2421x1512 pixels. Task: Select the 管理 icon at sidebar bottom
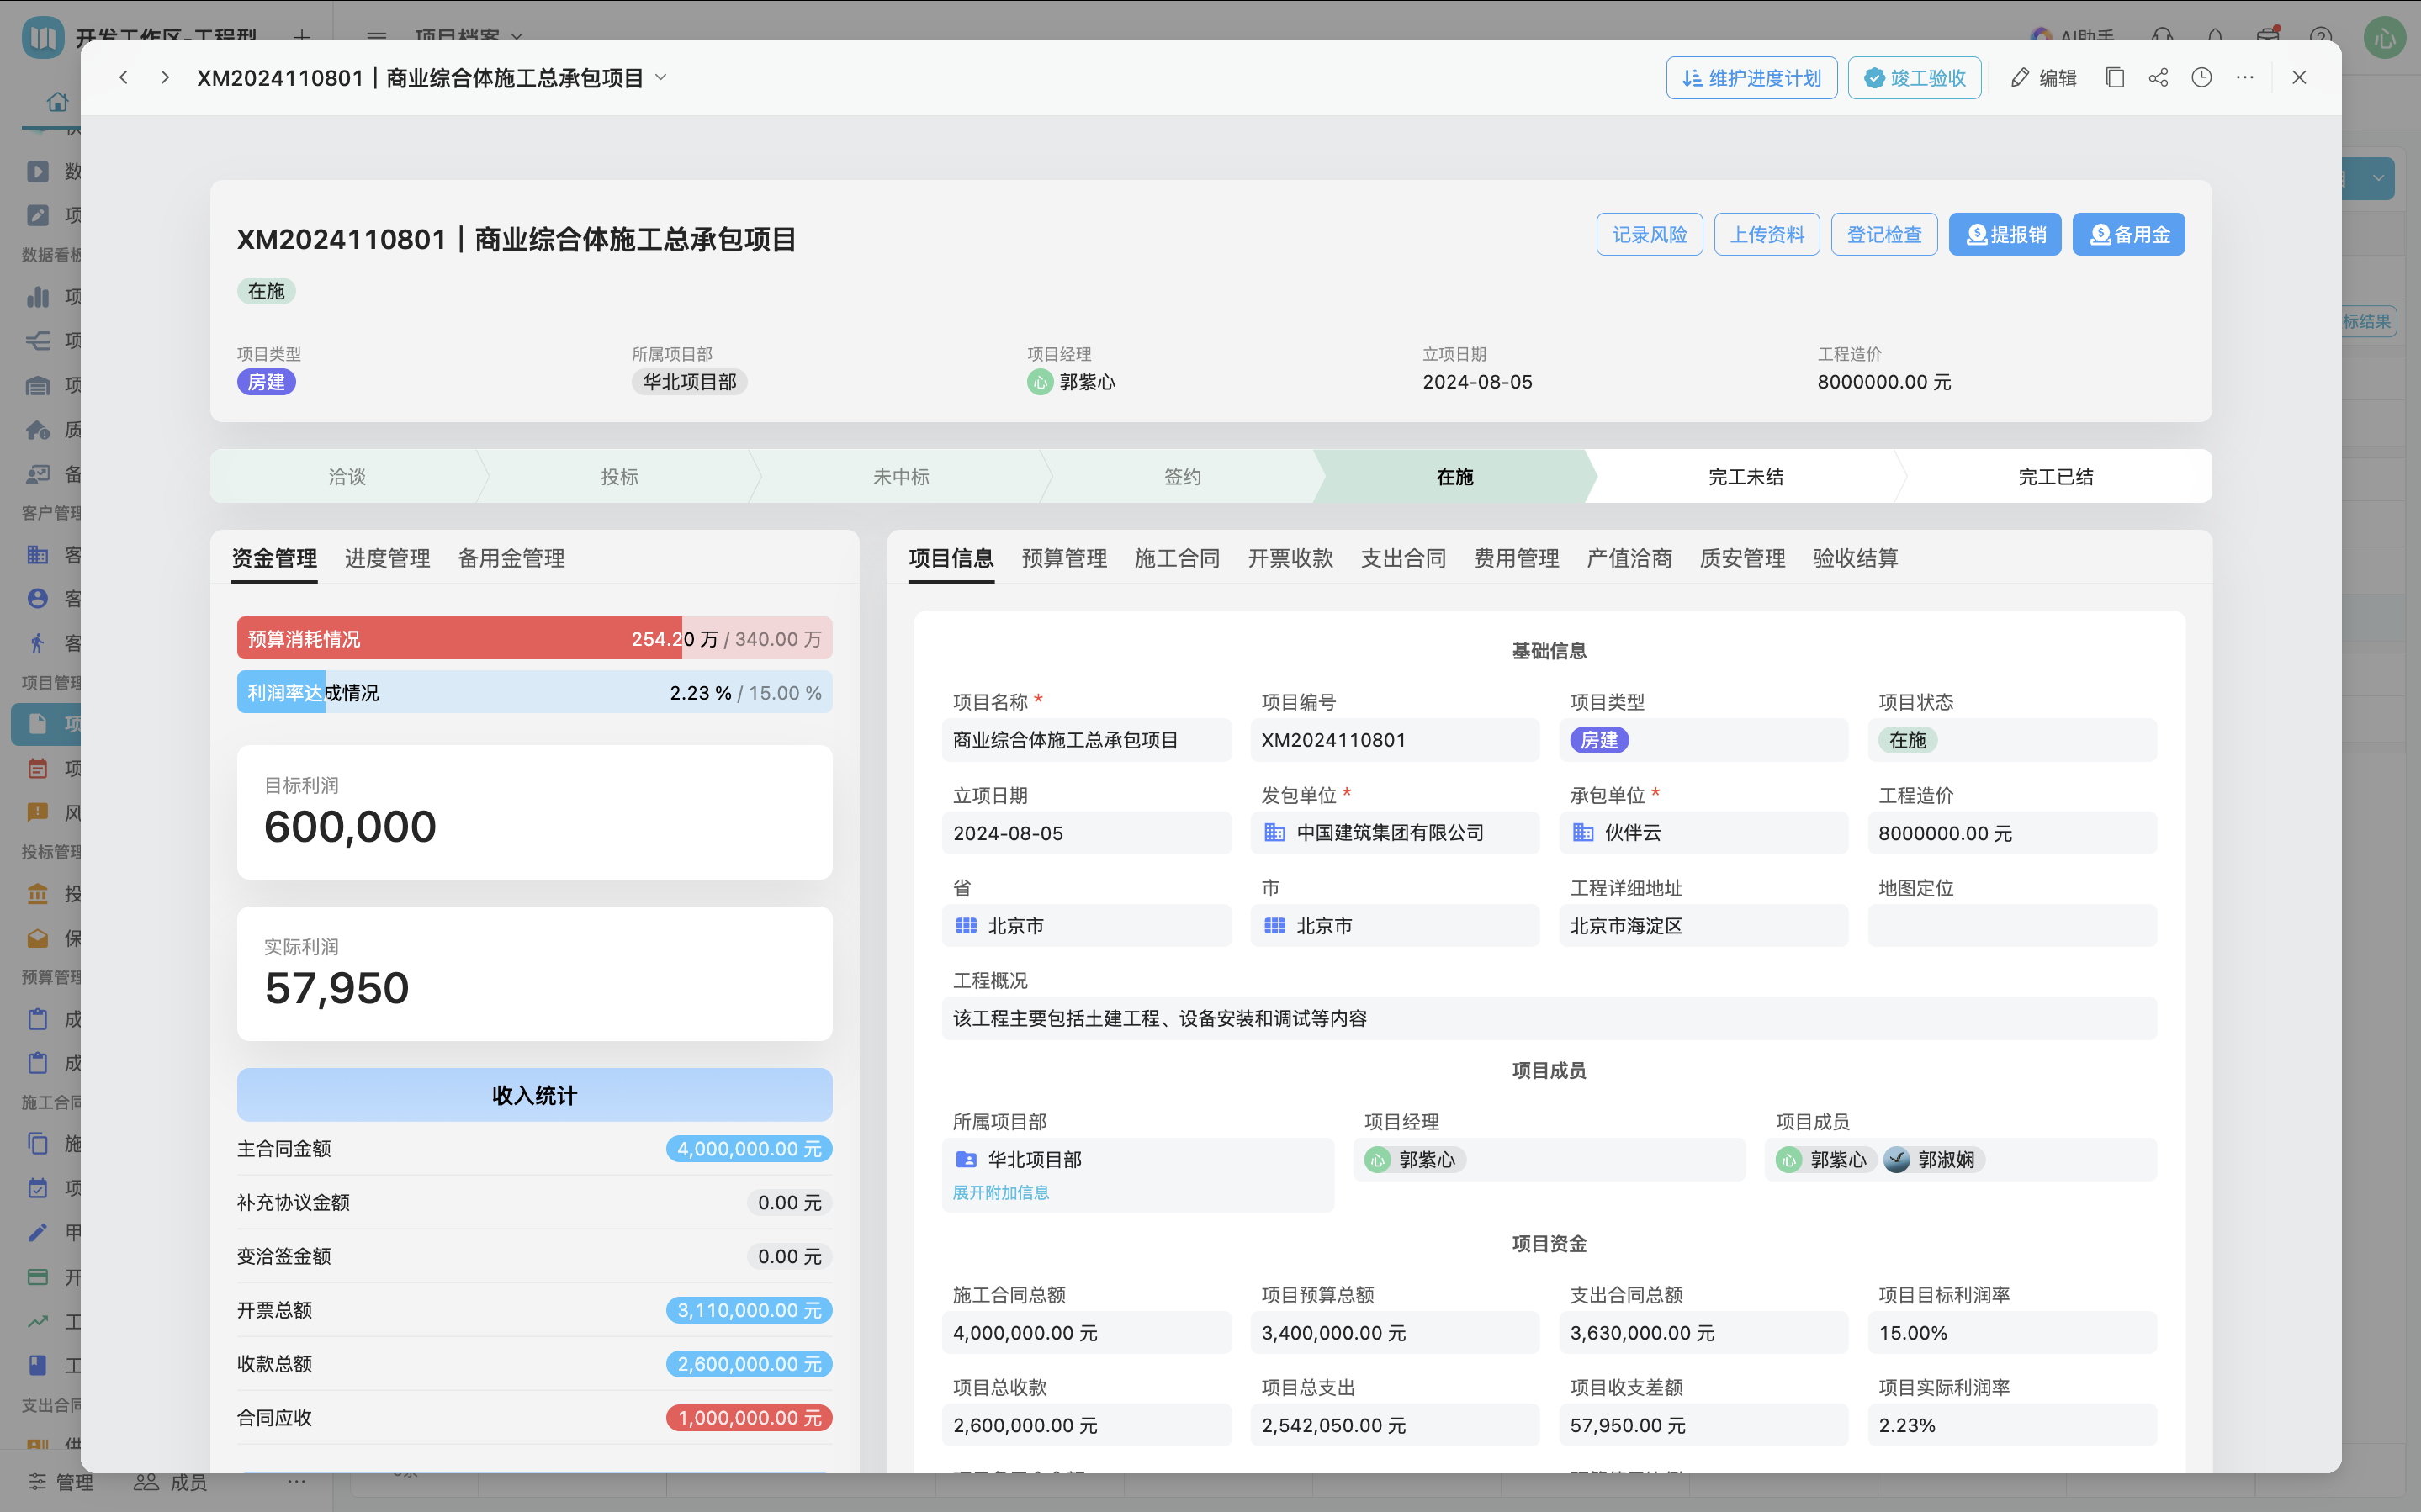click(37, 1482)
